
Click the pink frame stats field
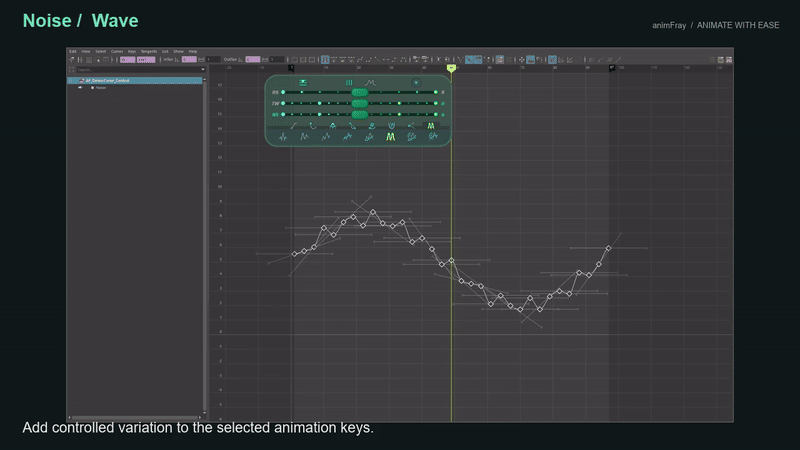pos(128,60)
